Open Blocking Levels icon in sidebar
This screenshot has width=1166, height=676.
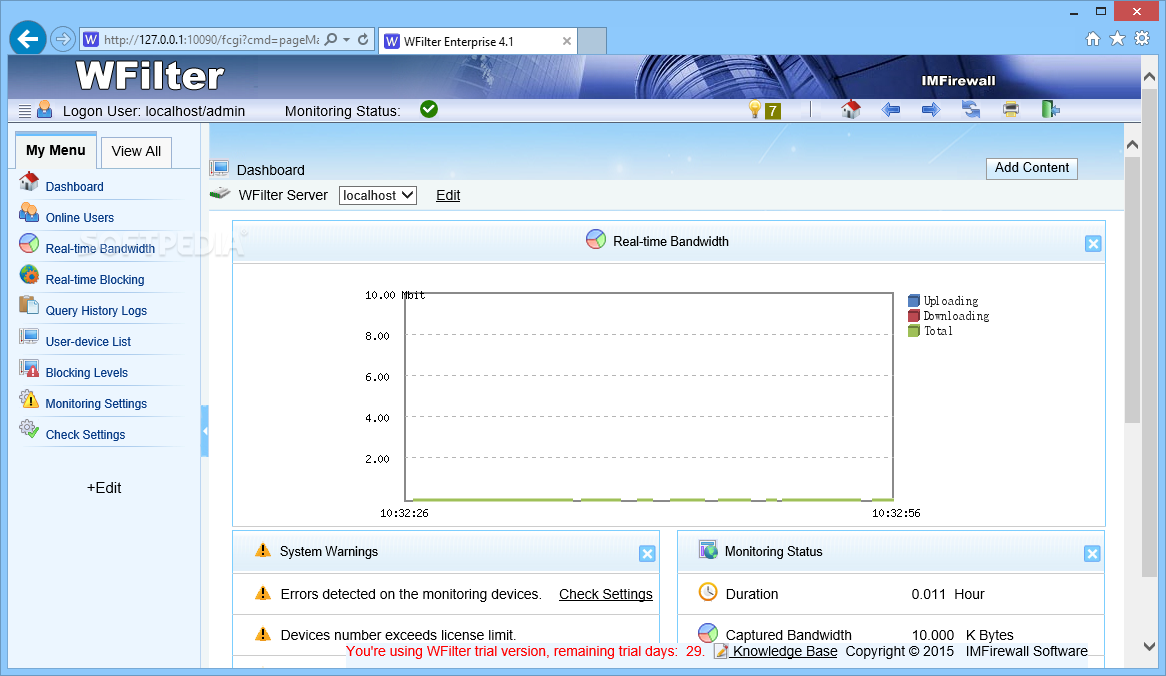click(x=29, y=367)
